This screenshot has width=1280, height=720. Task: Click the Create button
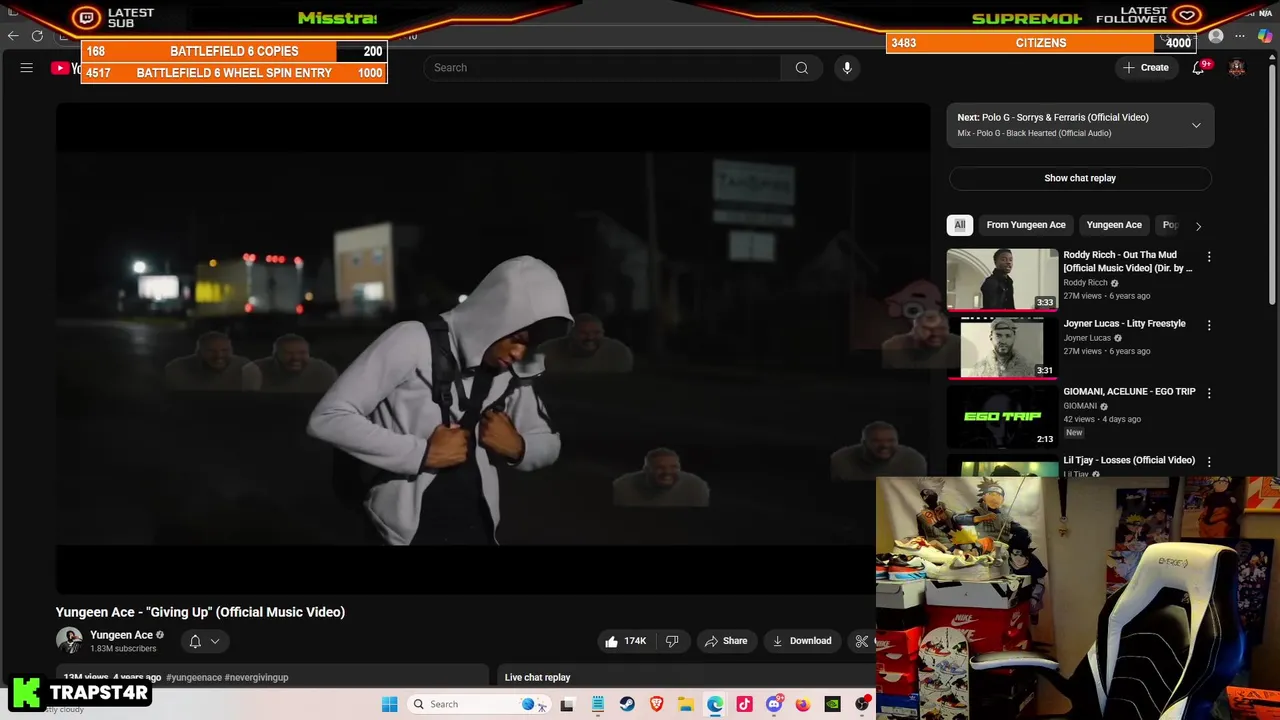(x=1146, y=68)
